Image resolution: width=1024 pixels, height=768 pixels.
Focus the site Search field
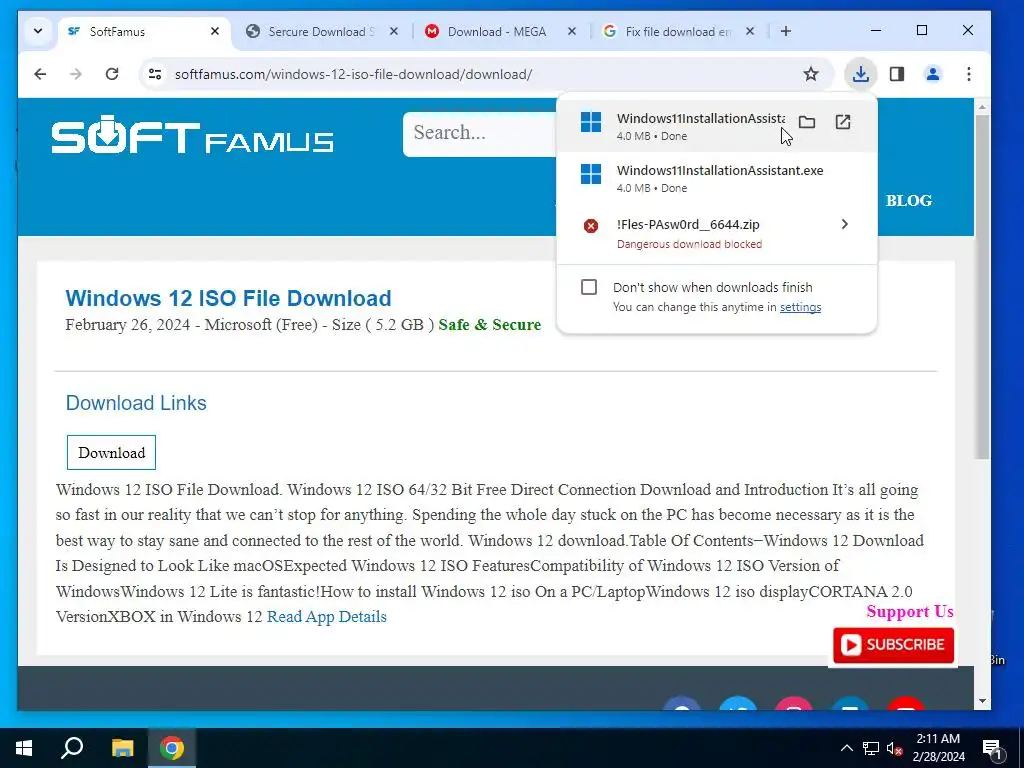480,133
